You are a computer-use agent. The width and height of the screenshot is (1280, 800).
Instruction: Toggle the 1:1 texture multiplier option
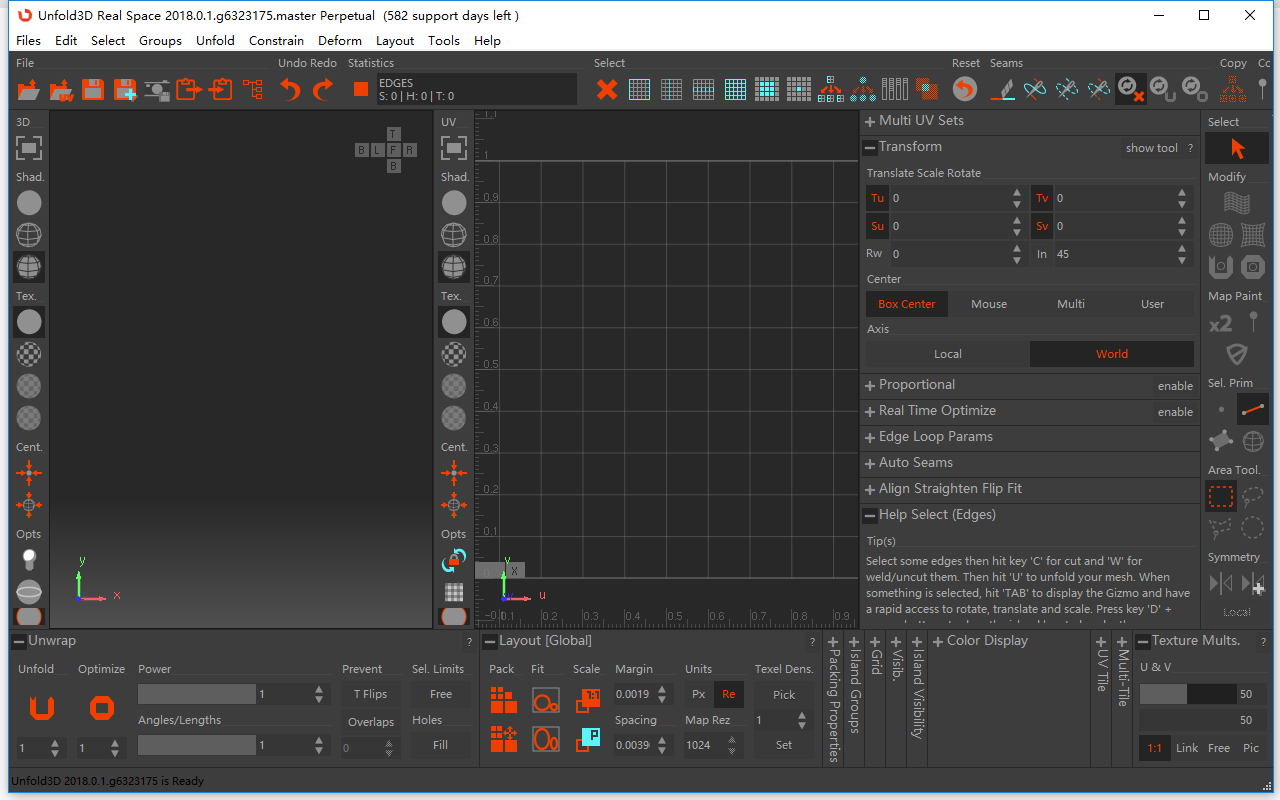pyautogui.click(x=1155, y=748)
